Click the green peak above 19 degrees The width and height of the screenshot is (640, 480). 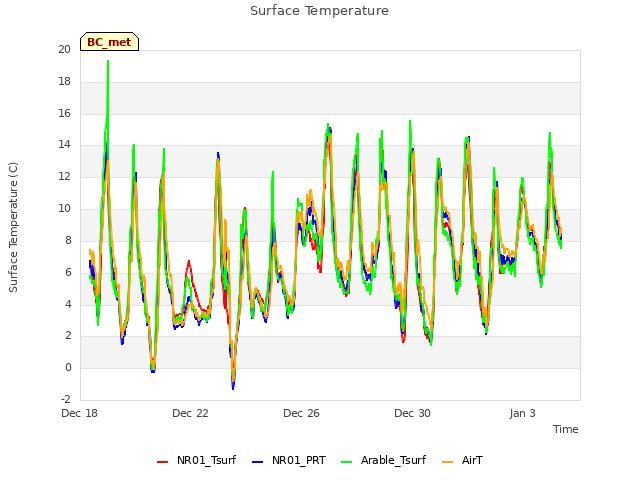(x=108, y=62)
